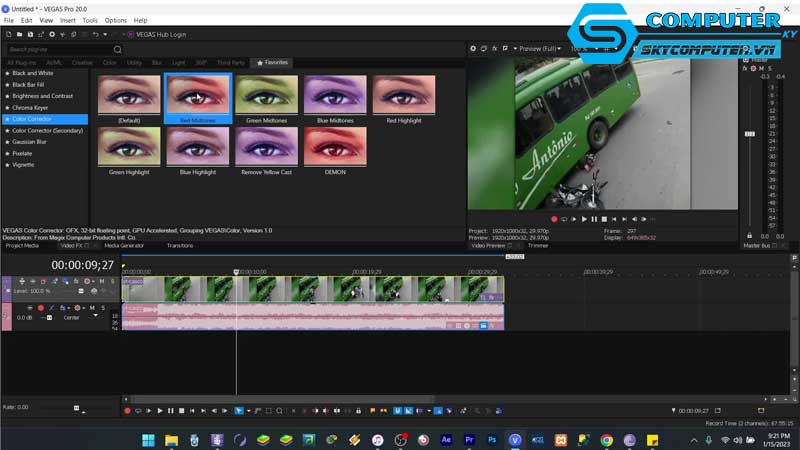Switch to the Transitions tab
800x450 pixels.
(180, 245)
